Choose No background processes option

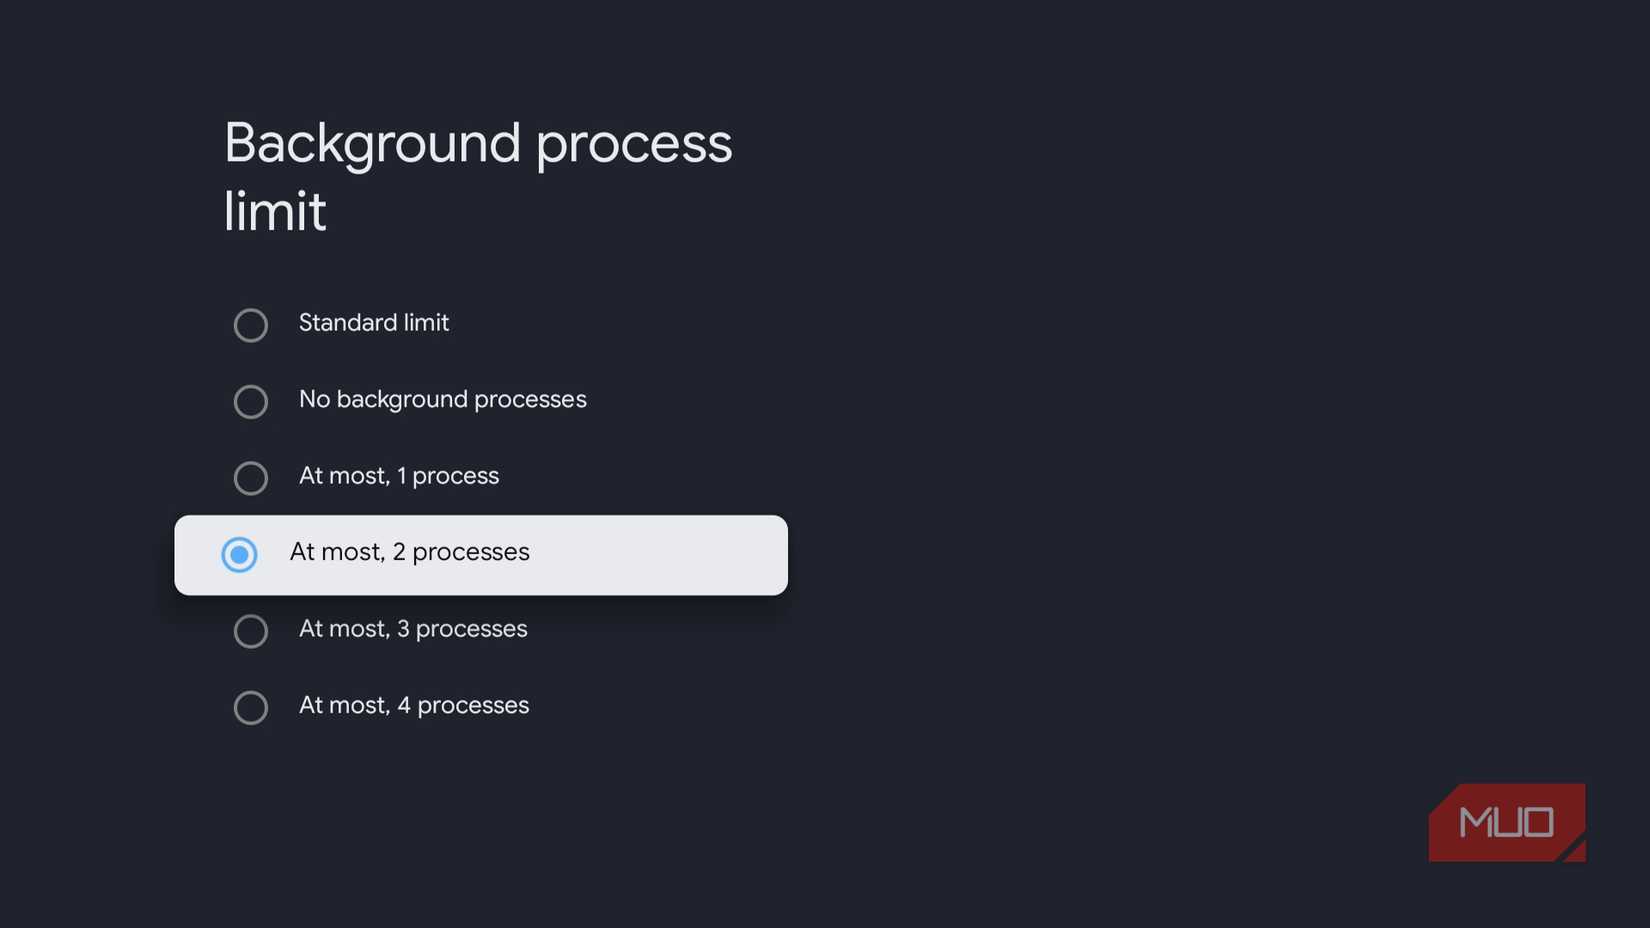[251, 402]
